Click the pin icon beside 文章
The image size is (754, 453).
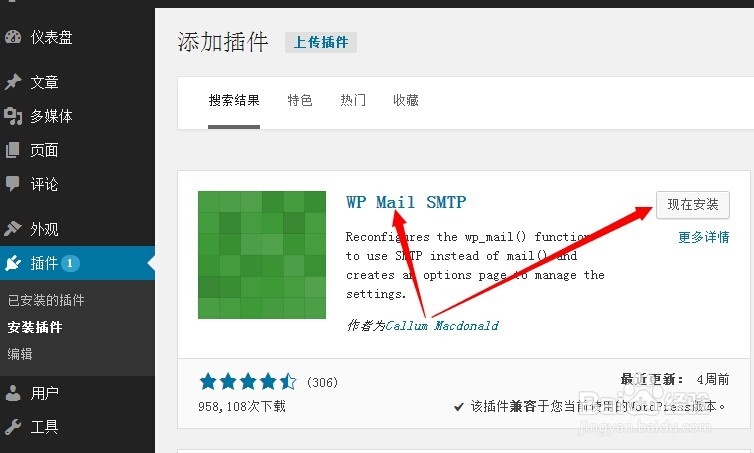[13, 82]
